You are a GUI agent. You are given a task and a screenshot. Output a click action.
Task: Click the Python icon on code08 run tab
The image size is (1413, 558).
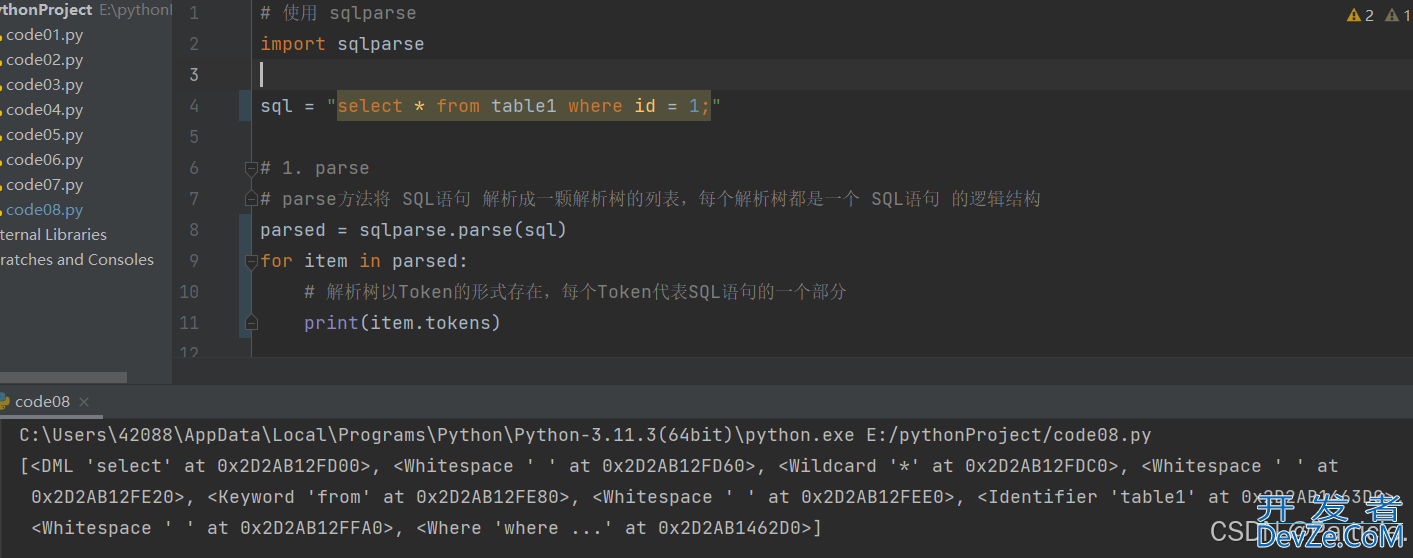coord(4,402)
